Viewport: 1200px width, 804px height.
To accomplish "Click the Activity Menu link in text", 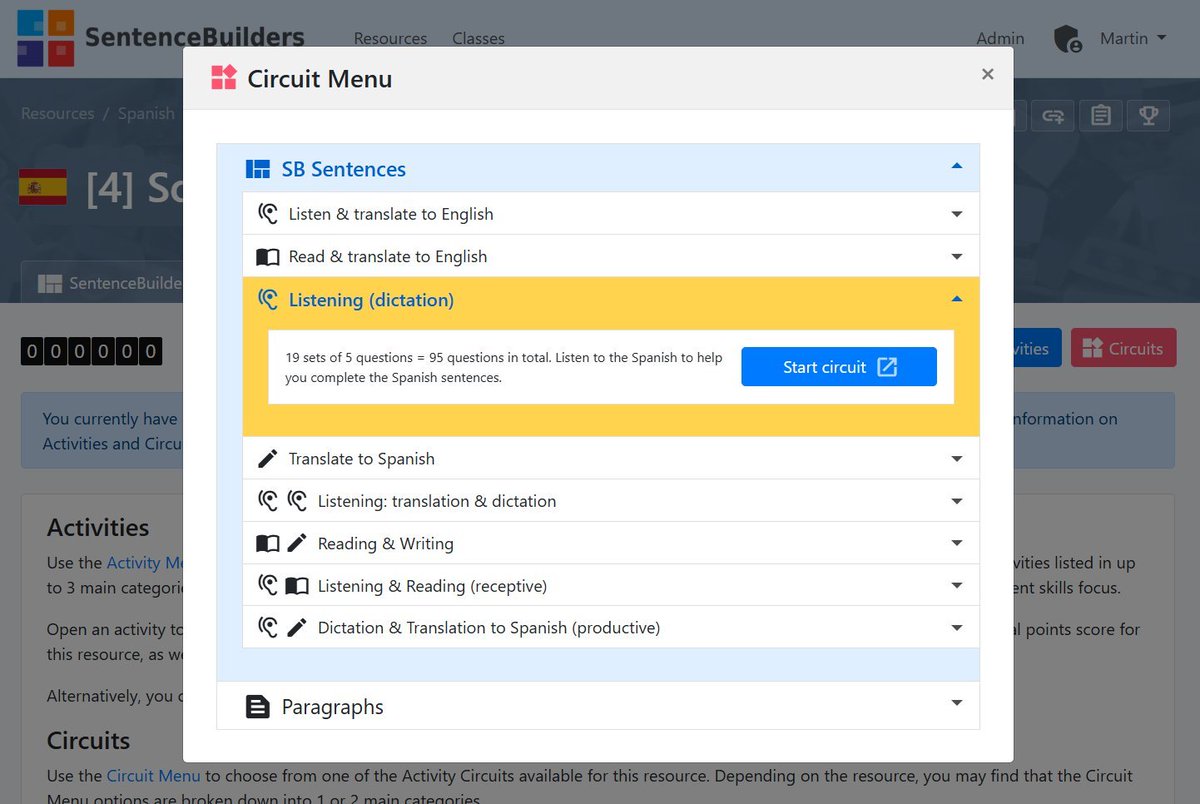I will [x=145, y=562].
